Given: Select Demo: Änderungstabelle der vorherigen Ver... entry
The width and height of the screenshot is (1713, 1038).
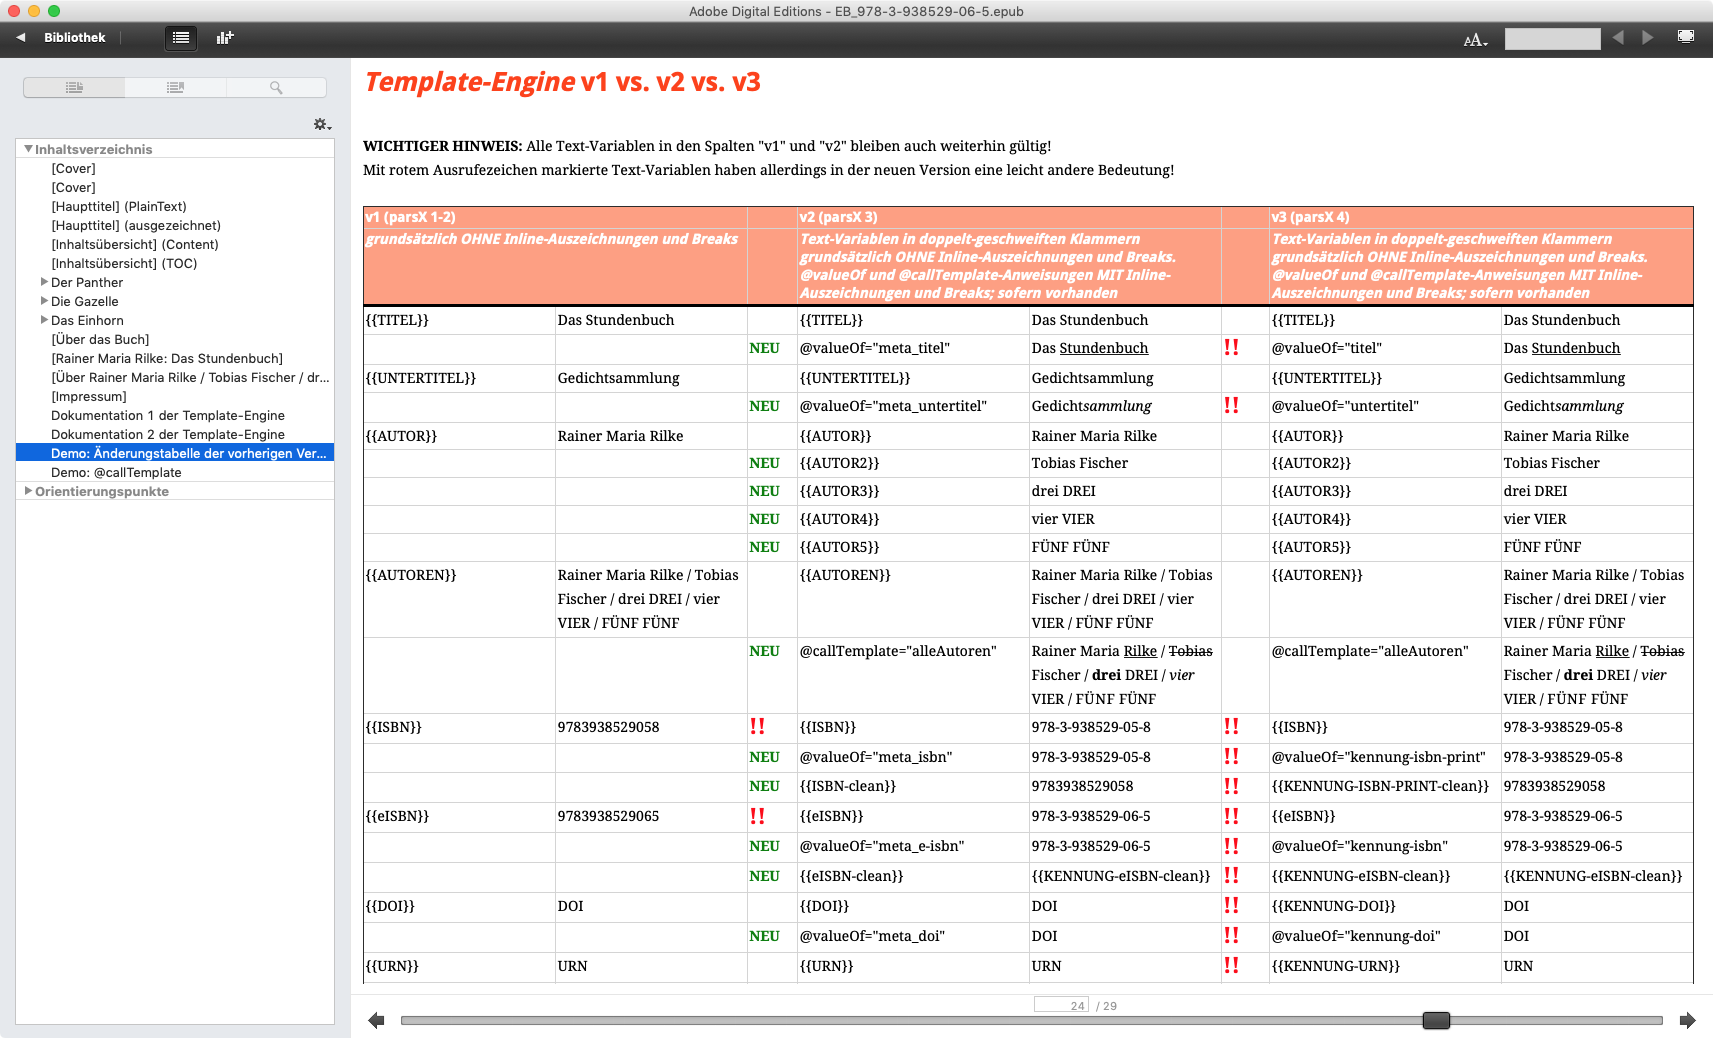Looking at the screenshot, I should click(175, 453).
